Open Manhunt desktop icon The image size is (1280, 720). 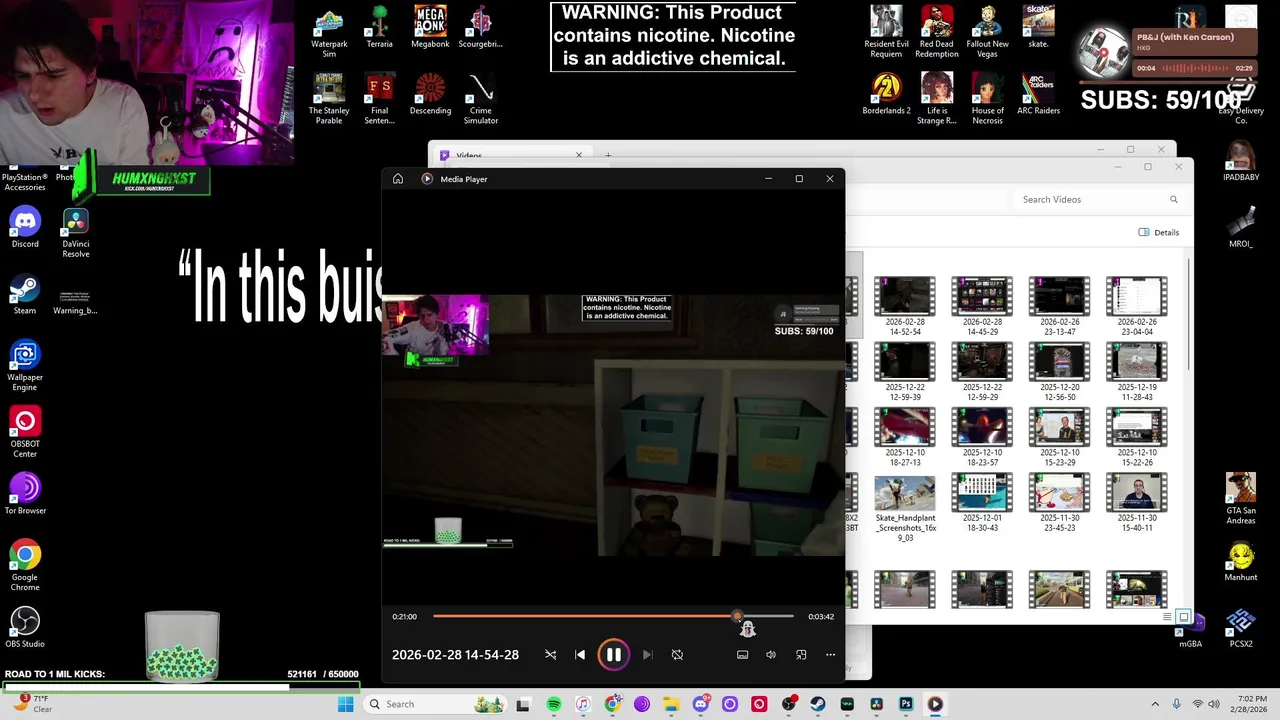(x=1241, y=562)
